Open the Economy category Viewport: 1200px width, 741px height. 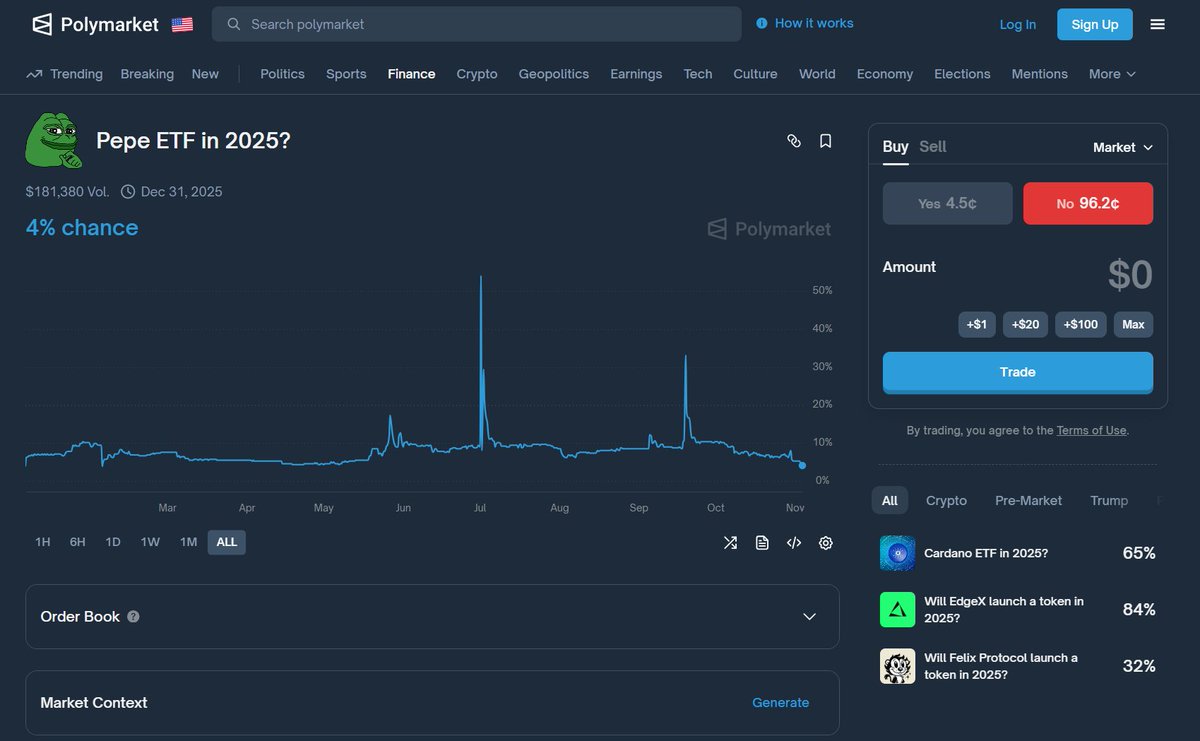[x=885, y=74]
